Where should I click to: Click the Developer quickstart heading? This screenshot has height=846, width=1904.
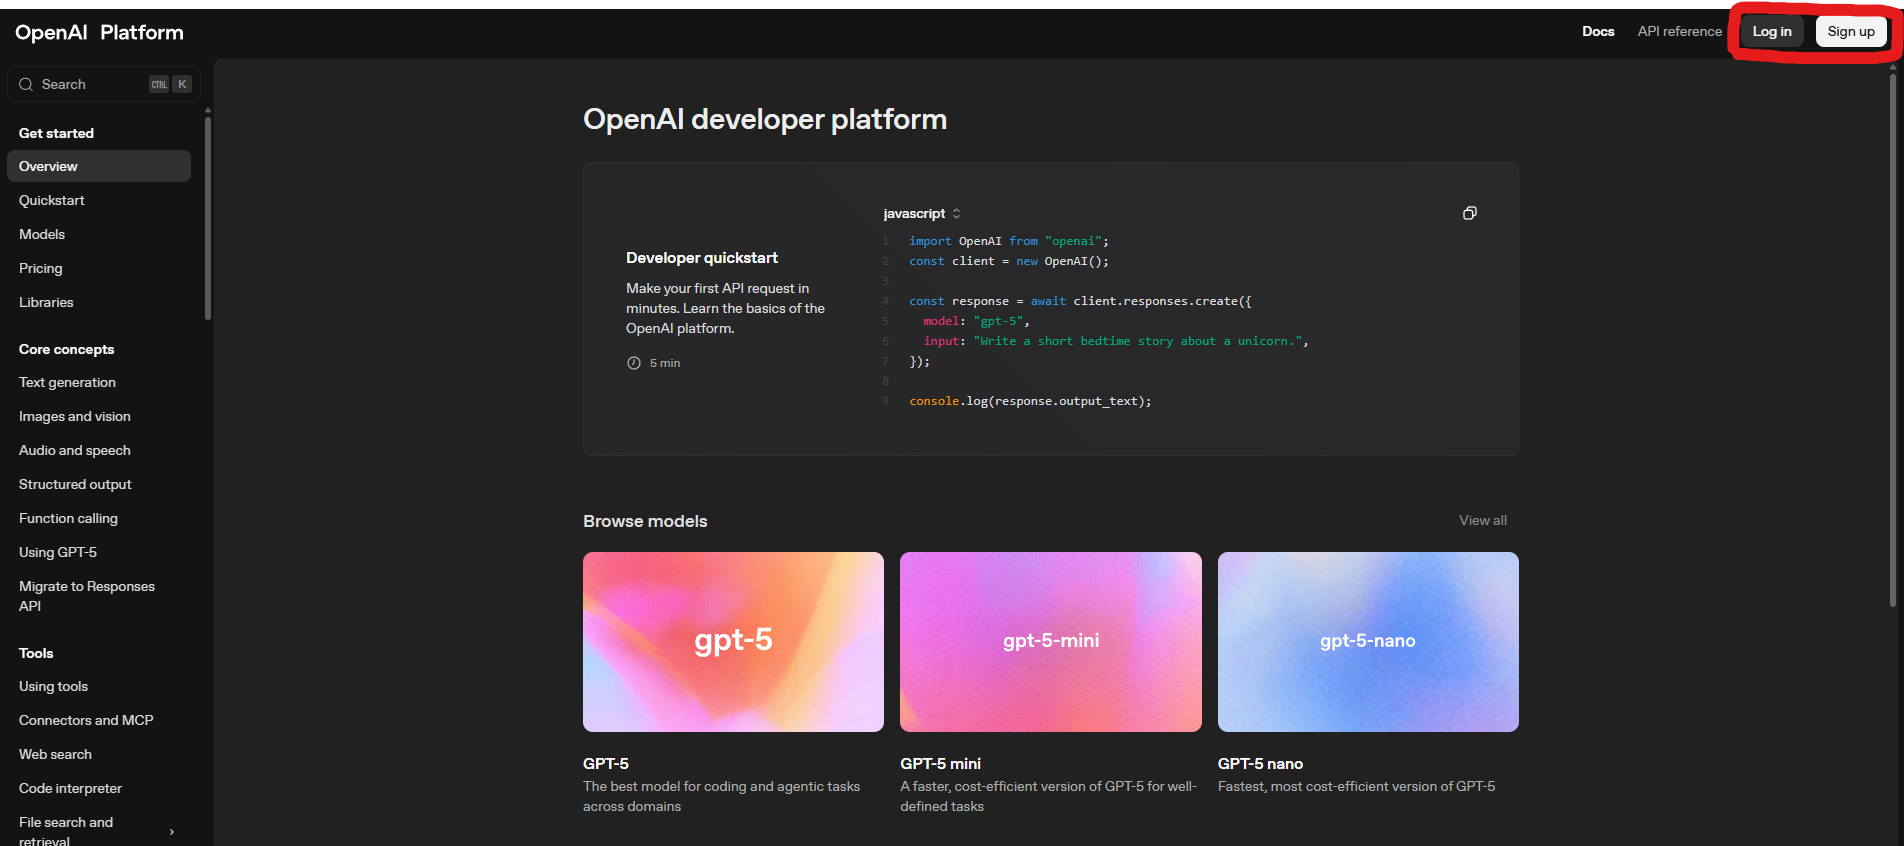point(702,258)
